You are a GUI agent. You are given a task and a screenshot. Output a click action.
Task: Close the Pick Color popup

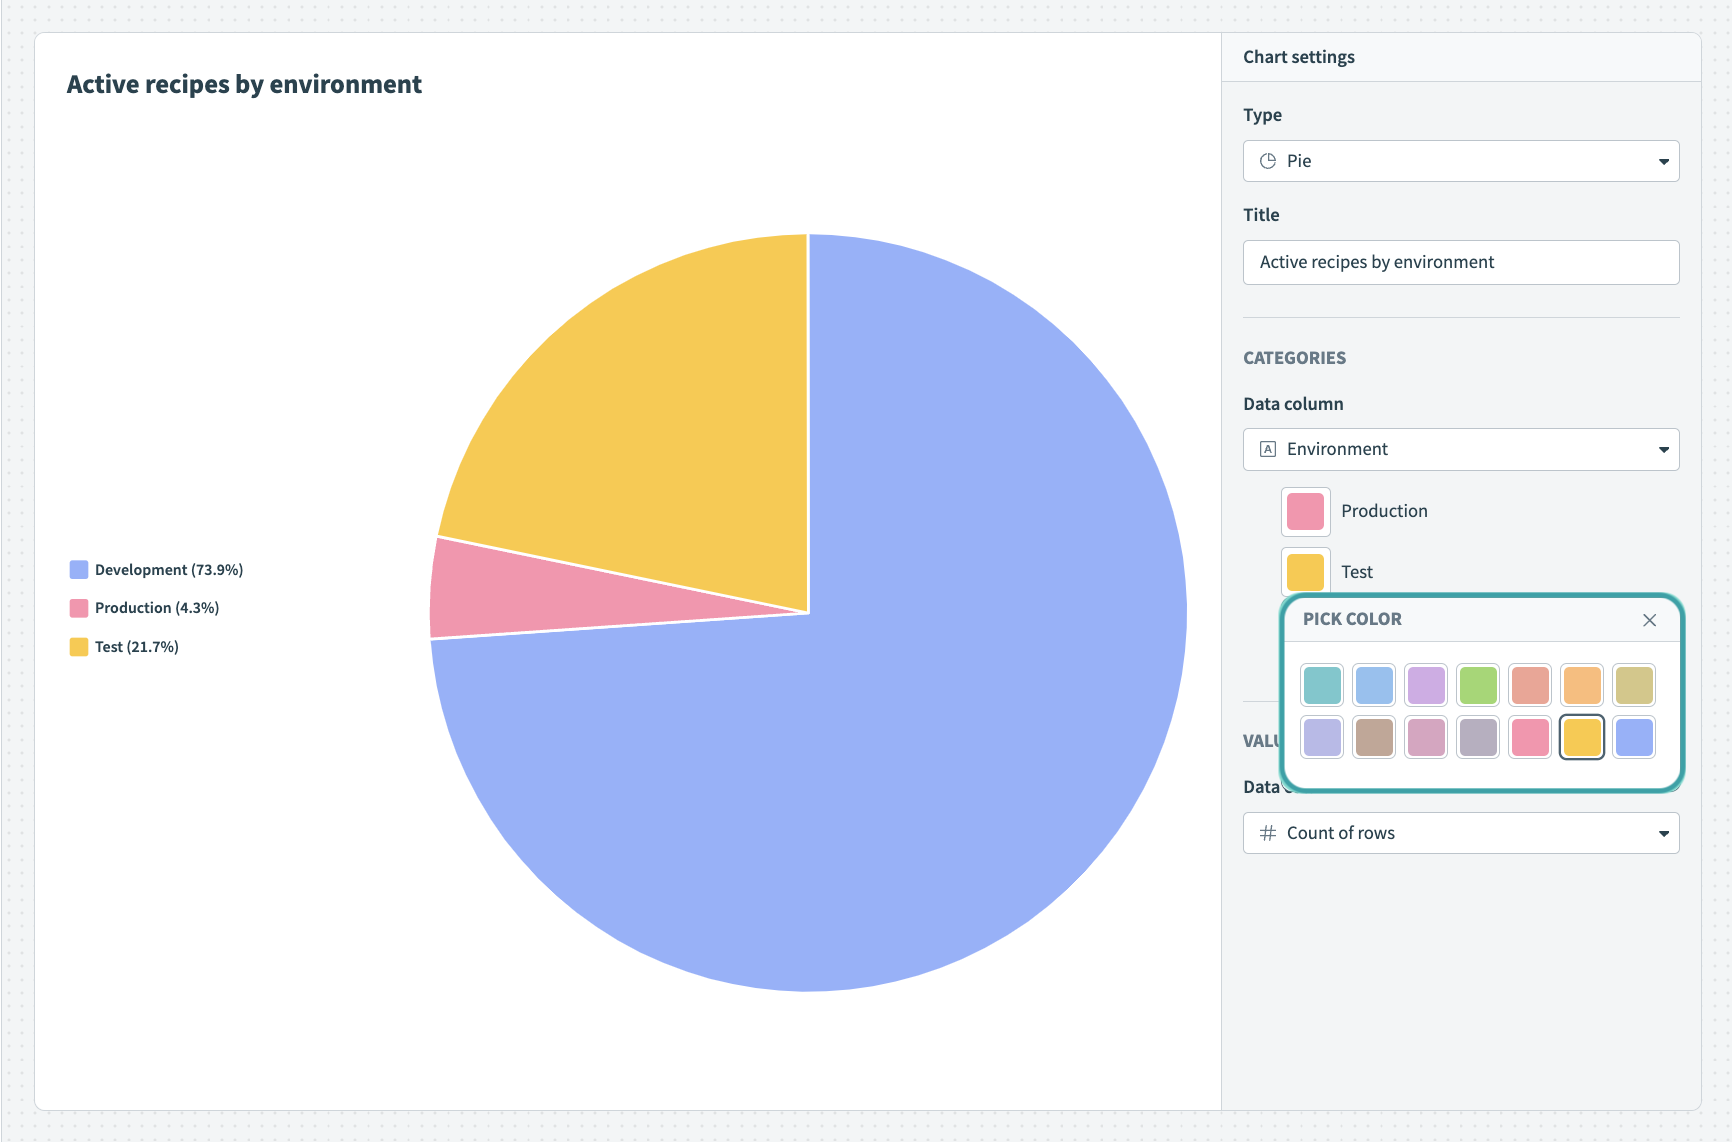click(x=1649, y=620)
